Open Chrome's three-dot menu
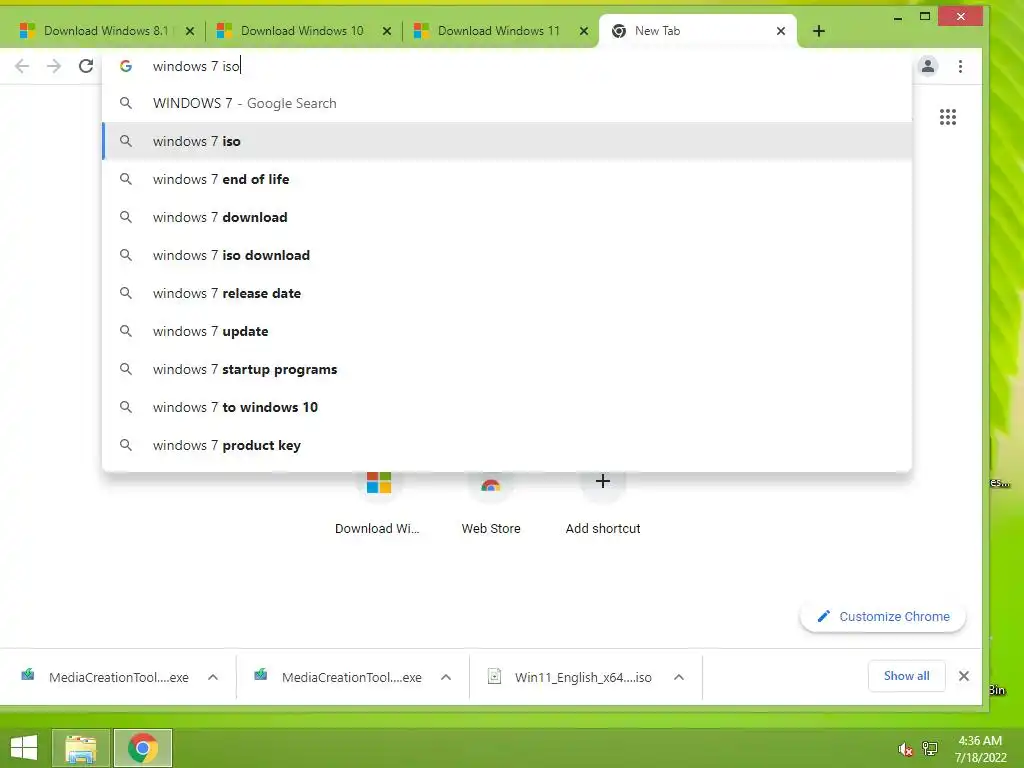 960,66
